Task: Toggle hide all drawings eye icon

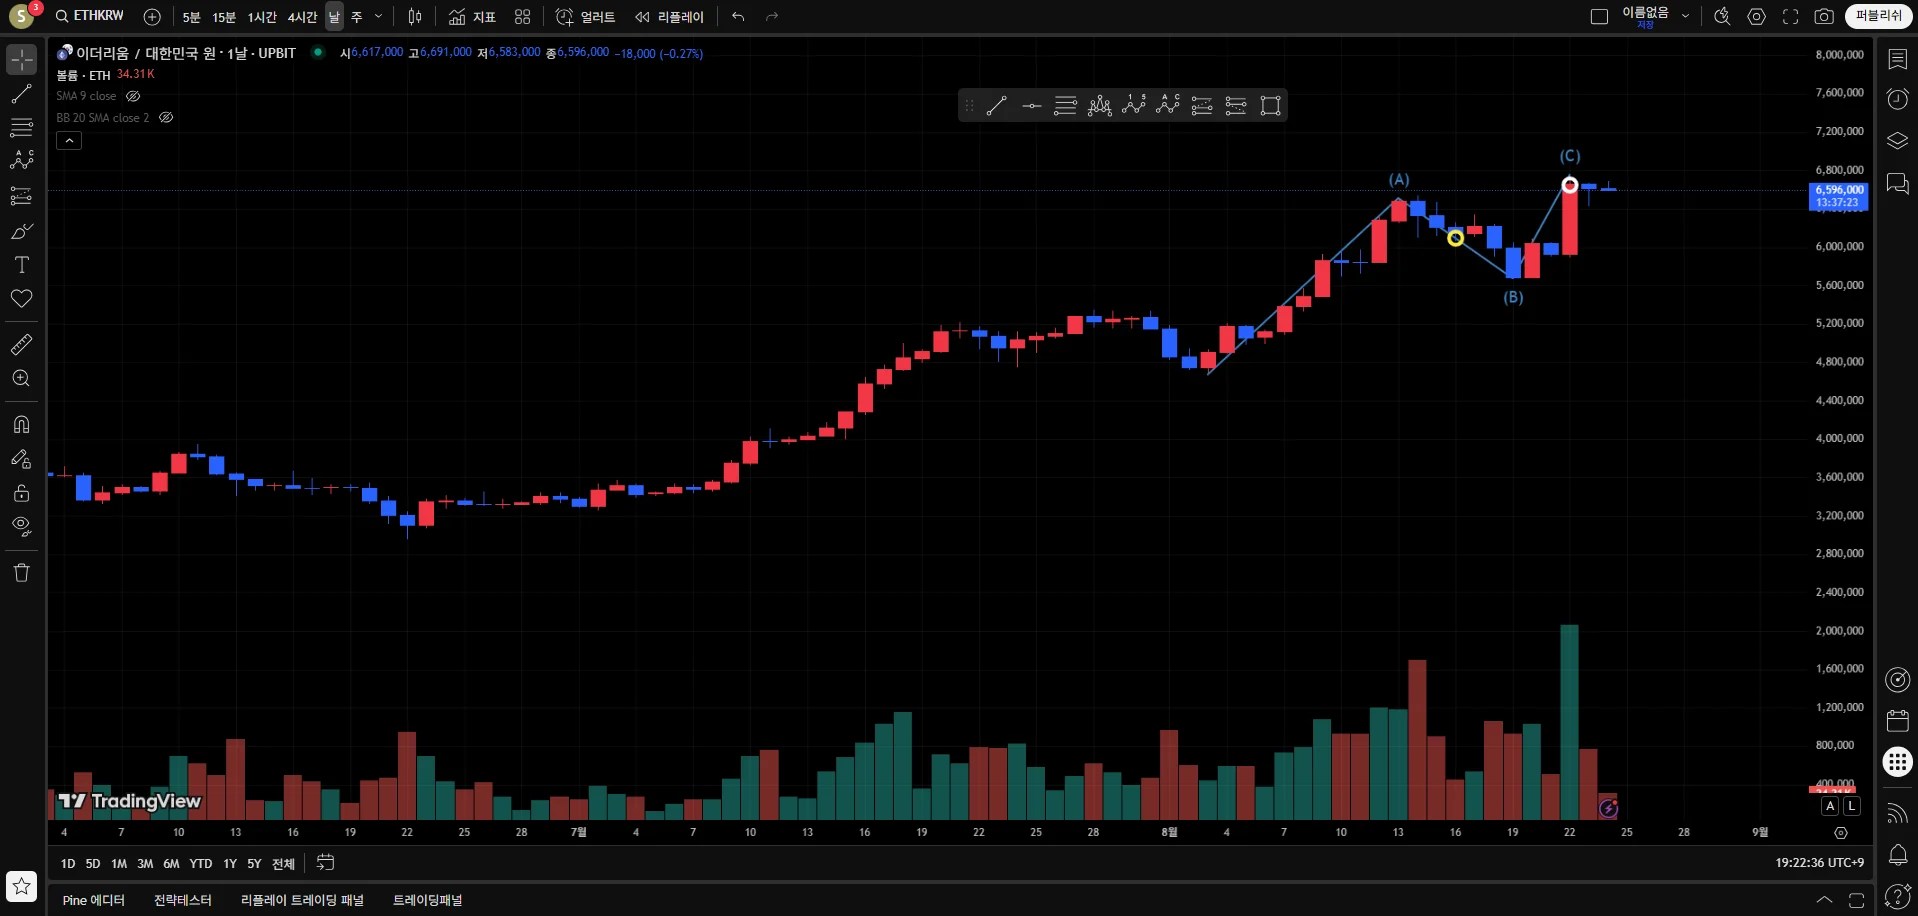Action: (x=21, y=526)
